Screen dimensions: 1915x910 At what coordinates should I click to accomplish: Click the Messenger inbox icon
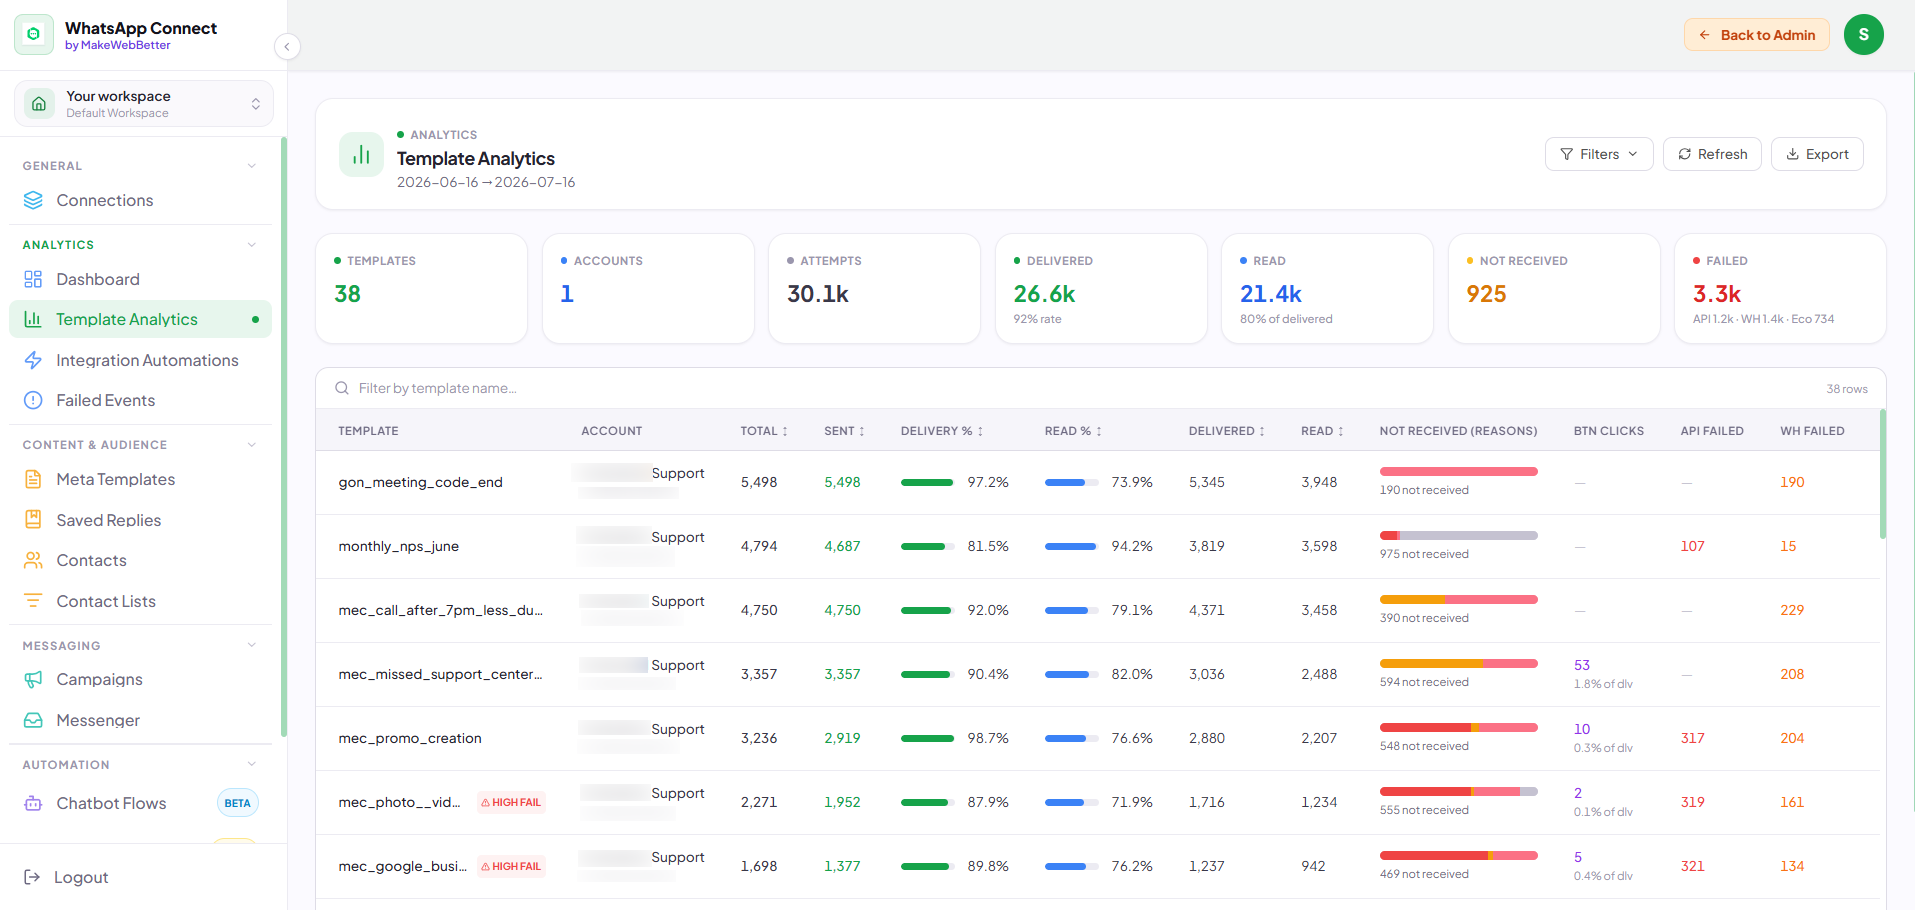(x=33, y=720)
